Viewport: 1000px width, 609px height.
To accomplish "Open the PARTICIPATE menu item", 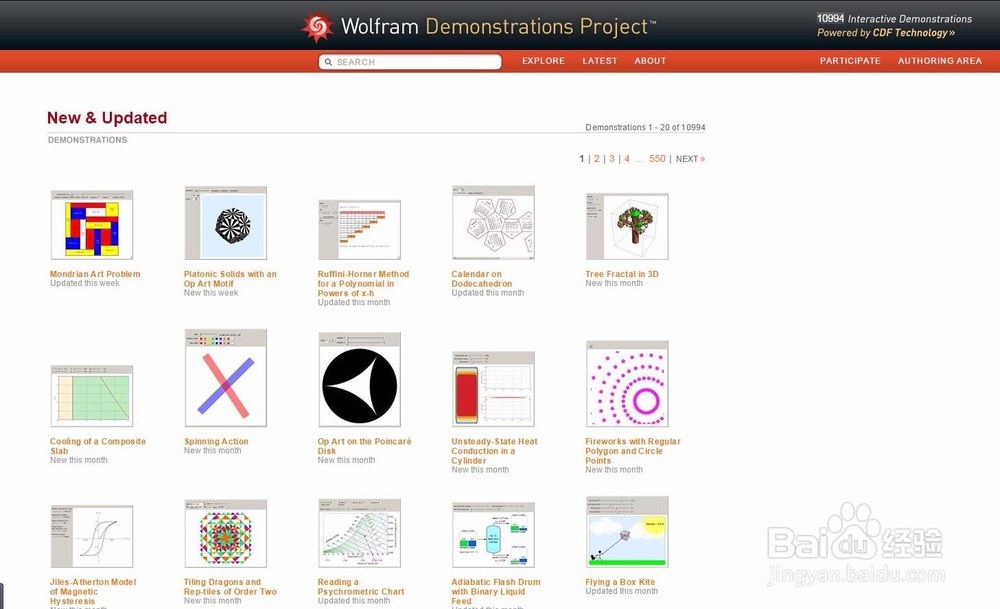I will [x=850, y=61].
